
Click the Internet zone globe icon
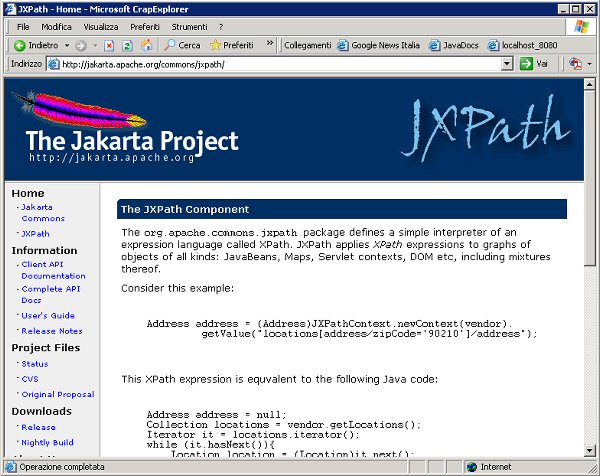472,467
